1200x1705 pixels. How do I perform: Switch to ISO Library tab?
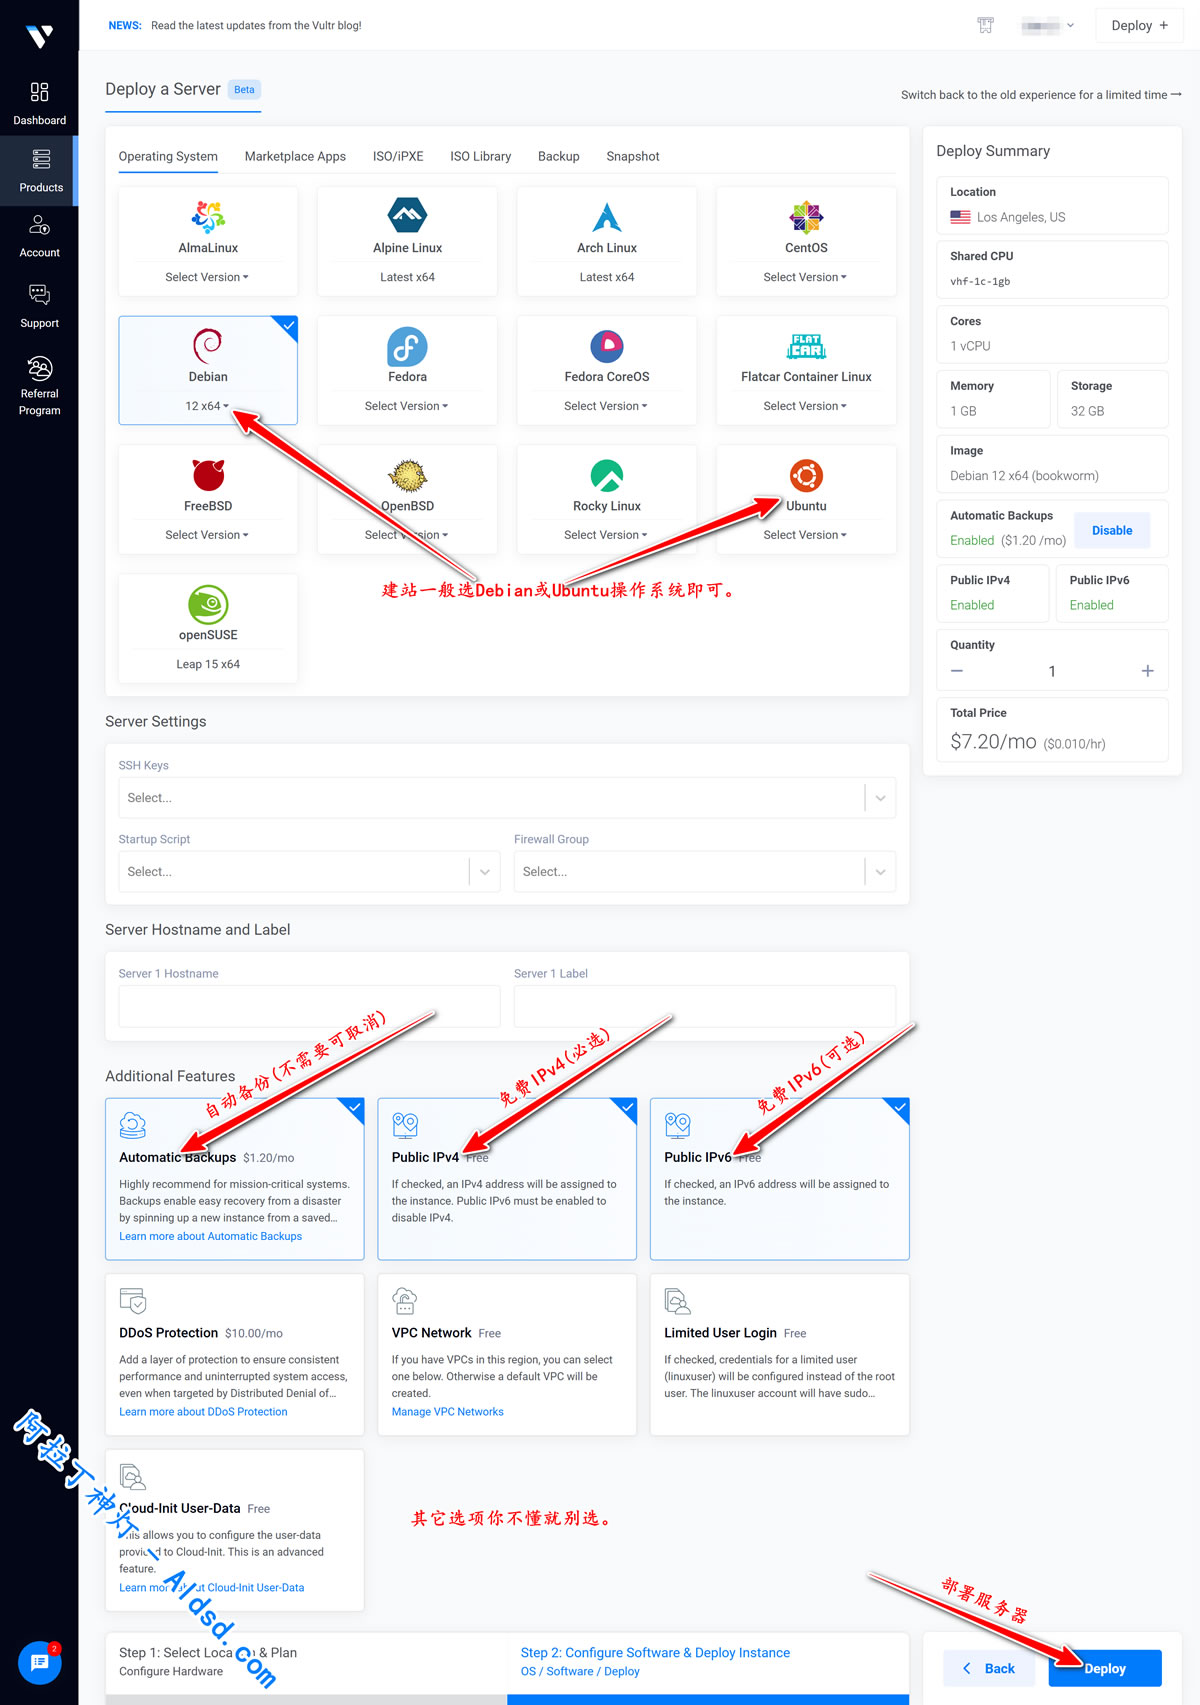tap(480, 156)
